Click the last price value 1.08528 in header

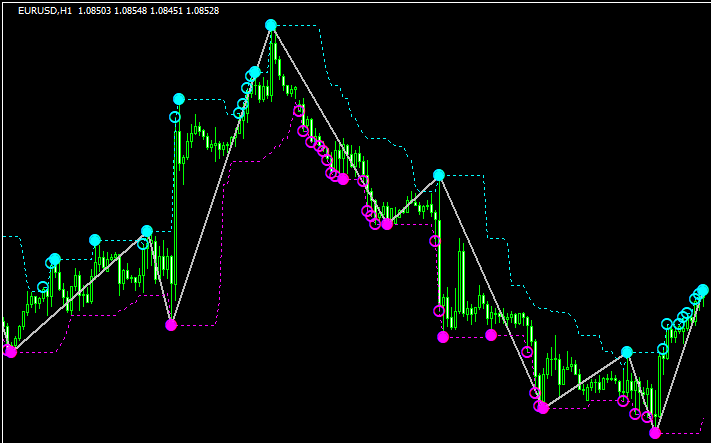tap(199, 10)
